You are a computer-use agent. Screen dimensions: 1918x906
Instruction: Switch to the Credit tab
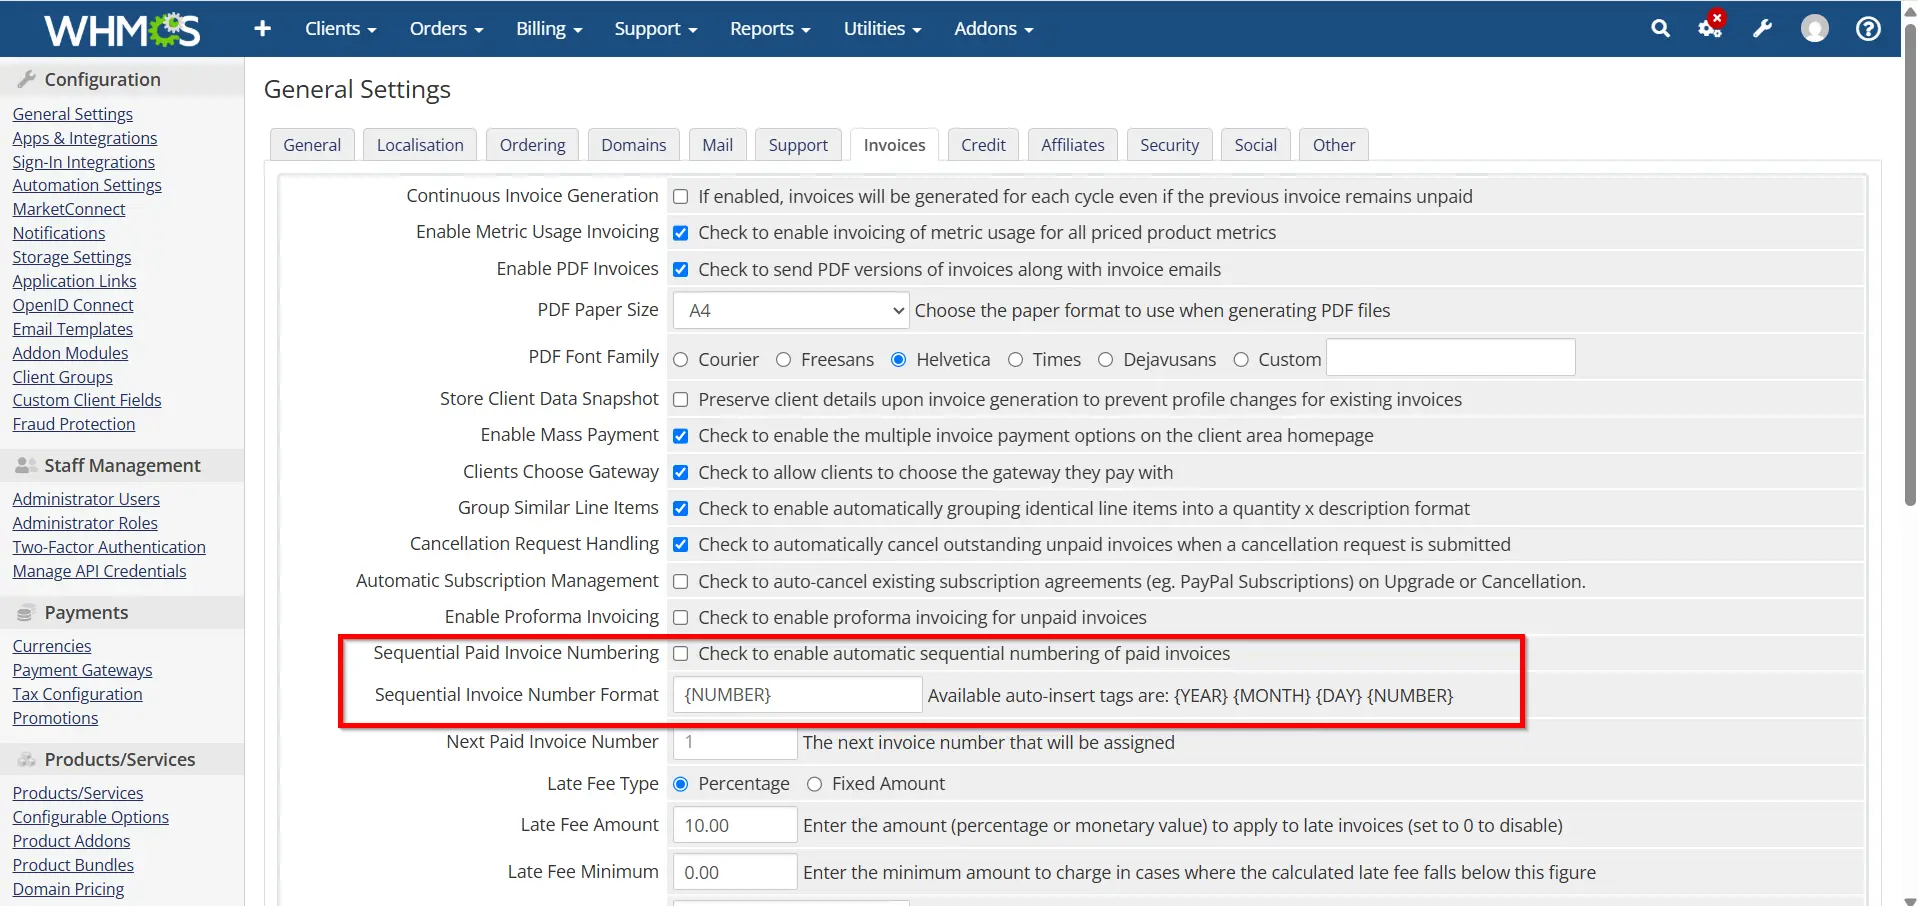click(x=983, y=145)
